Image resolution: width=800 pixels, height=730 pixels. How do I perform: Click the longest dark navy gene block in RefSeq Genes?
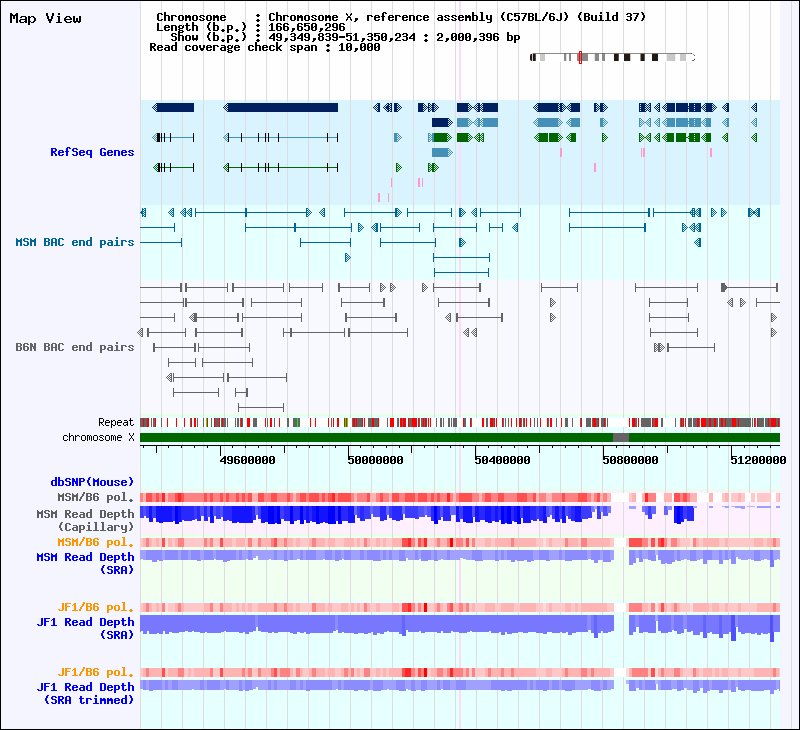coord(282,108)
